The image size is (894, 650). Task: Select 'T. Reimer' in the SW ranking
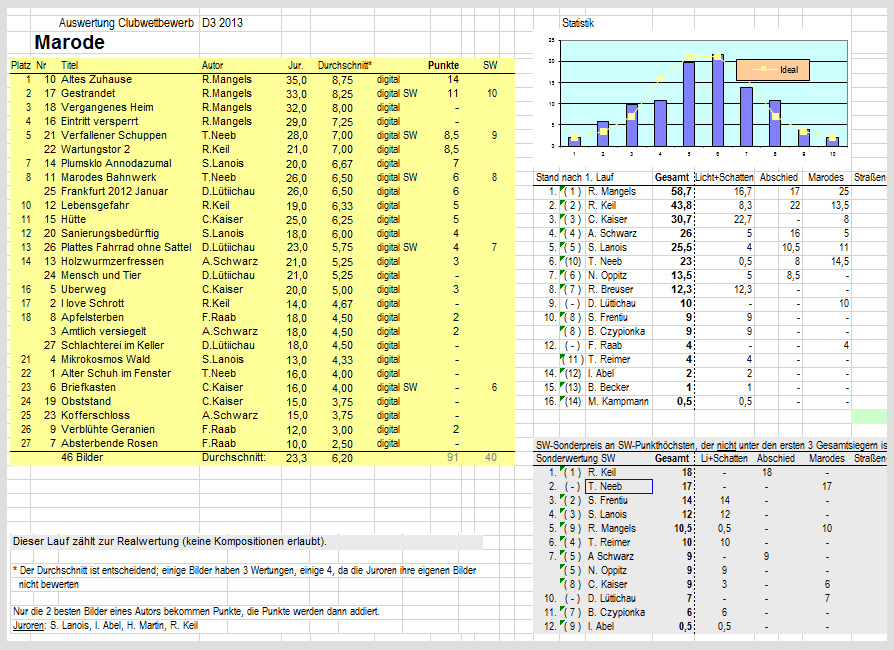tap(610, 542)
